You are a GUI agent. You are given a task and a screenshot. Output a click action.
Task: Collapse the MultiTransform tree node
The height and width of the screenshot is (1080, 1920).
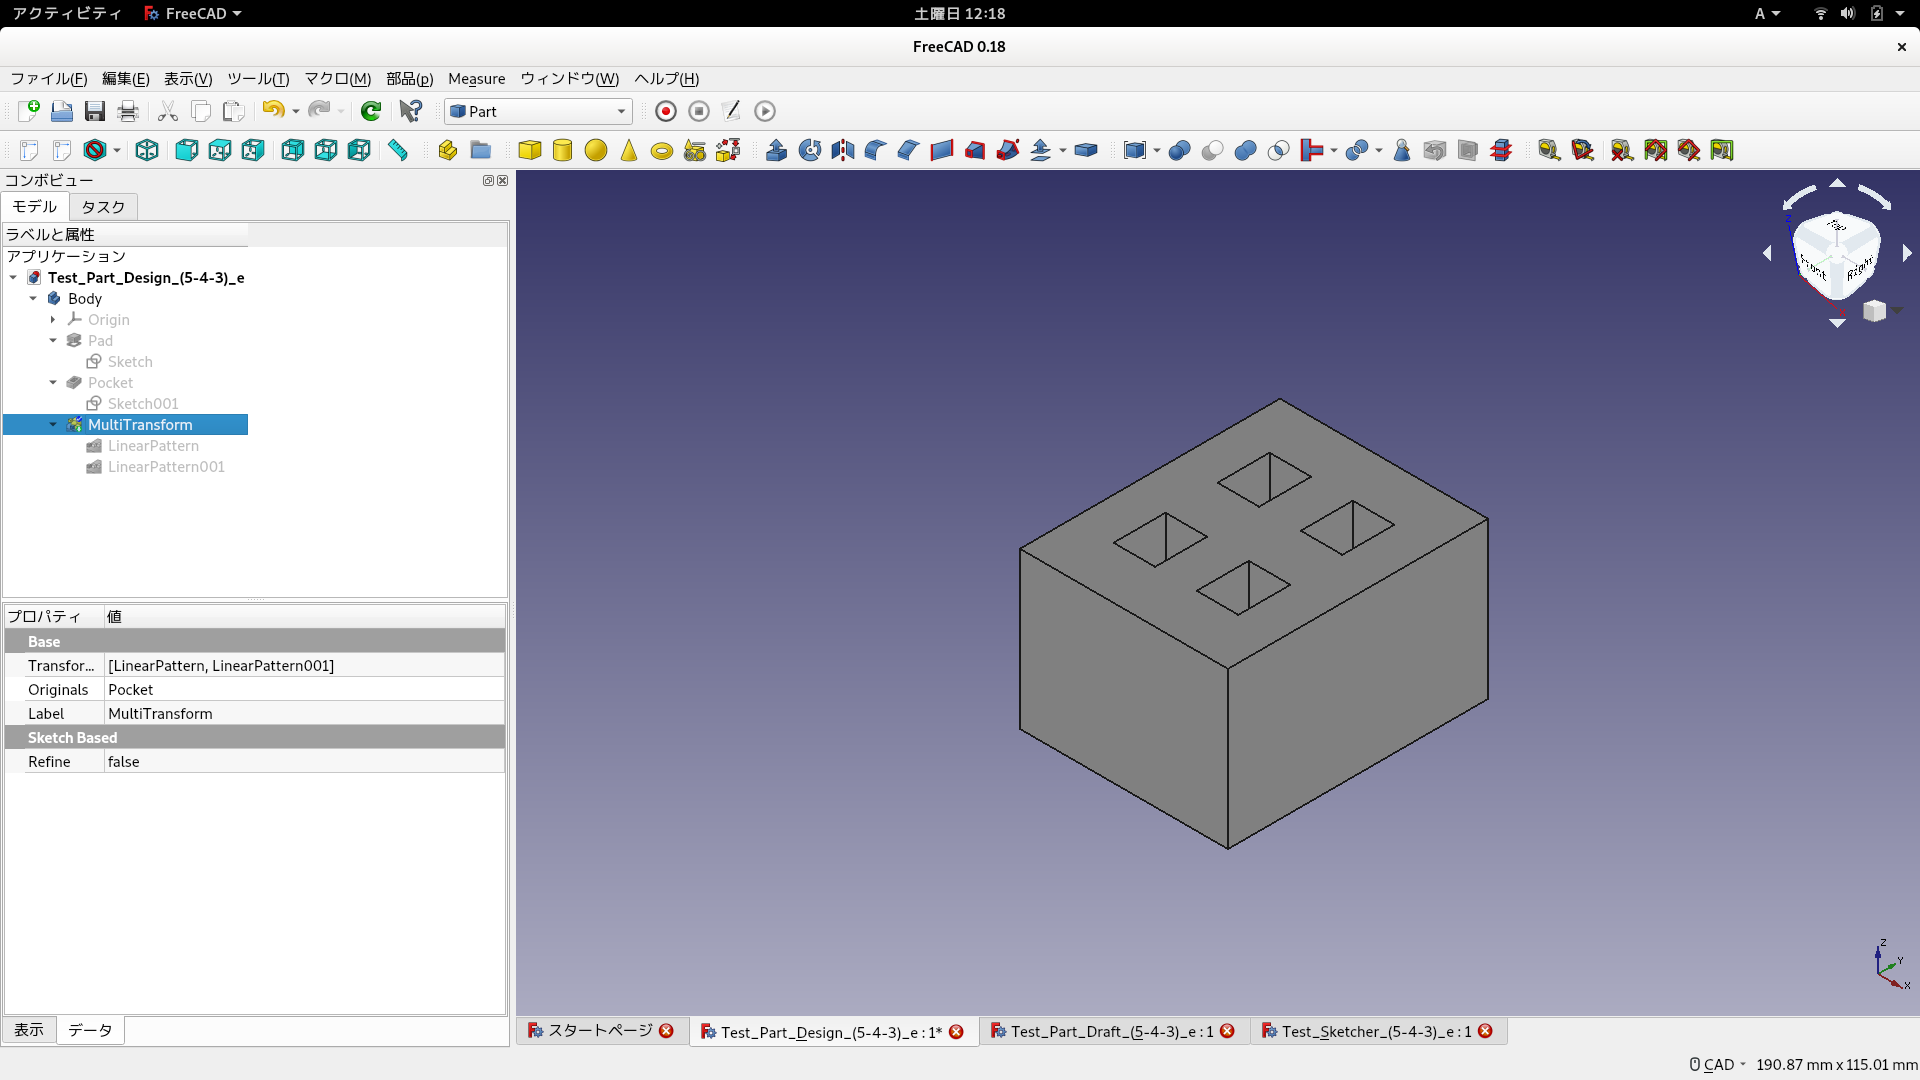tap(53, 424)
